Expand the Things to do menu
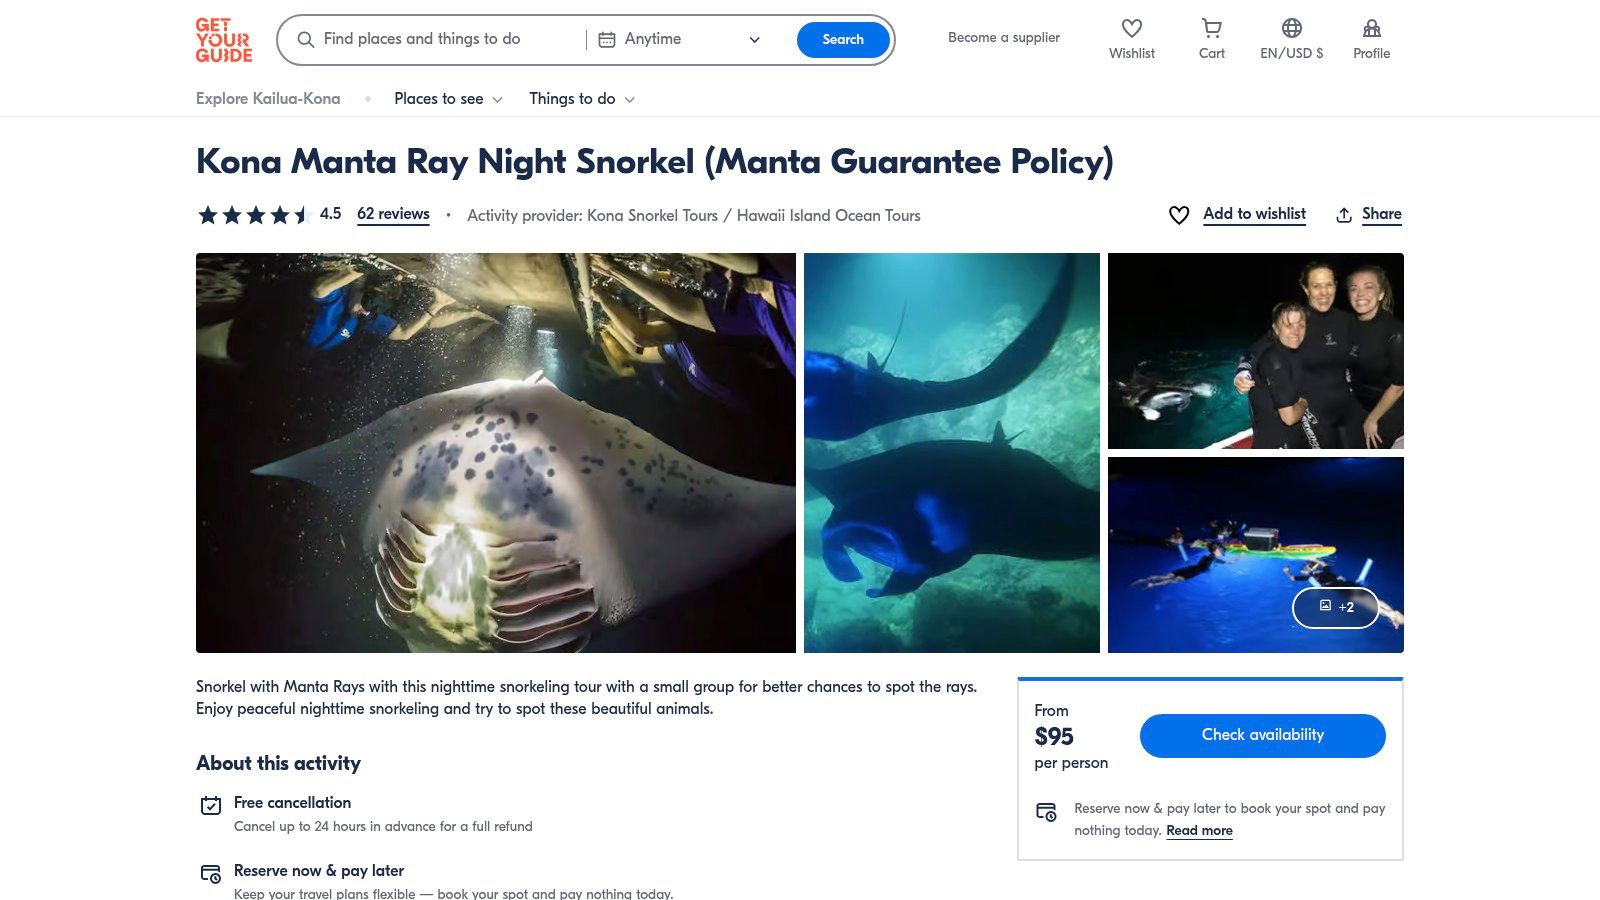The image size is (1600, 900). pyautogui.click(x=582, y=99)
